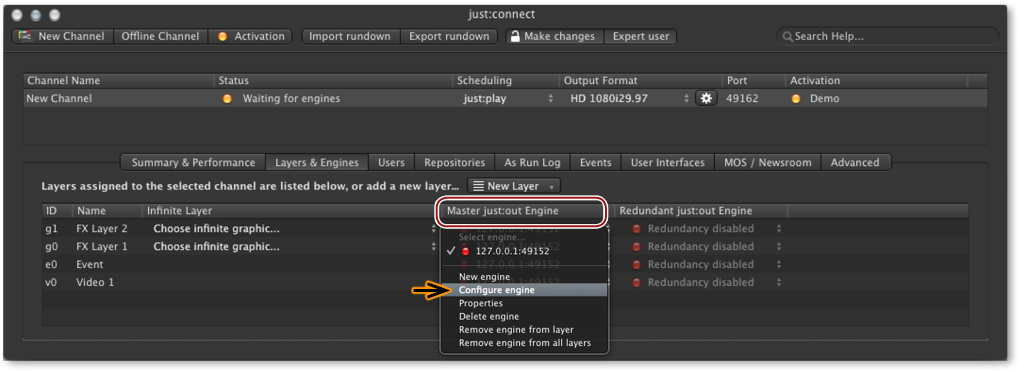Choose the checked 127.0.0.1:49152 engine menu item
This screenshot has width=1018, height=371.
click(524, 251)
